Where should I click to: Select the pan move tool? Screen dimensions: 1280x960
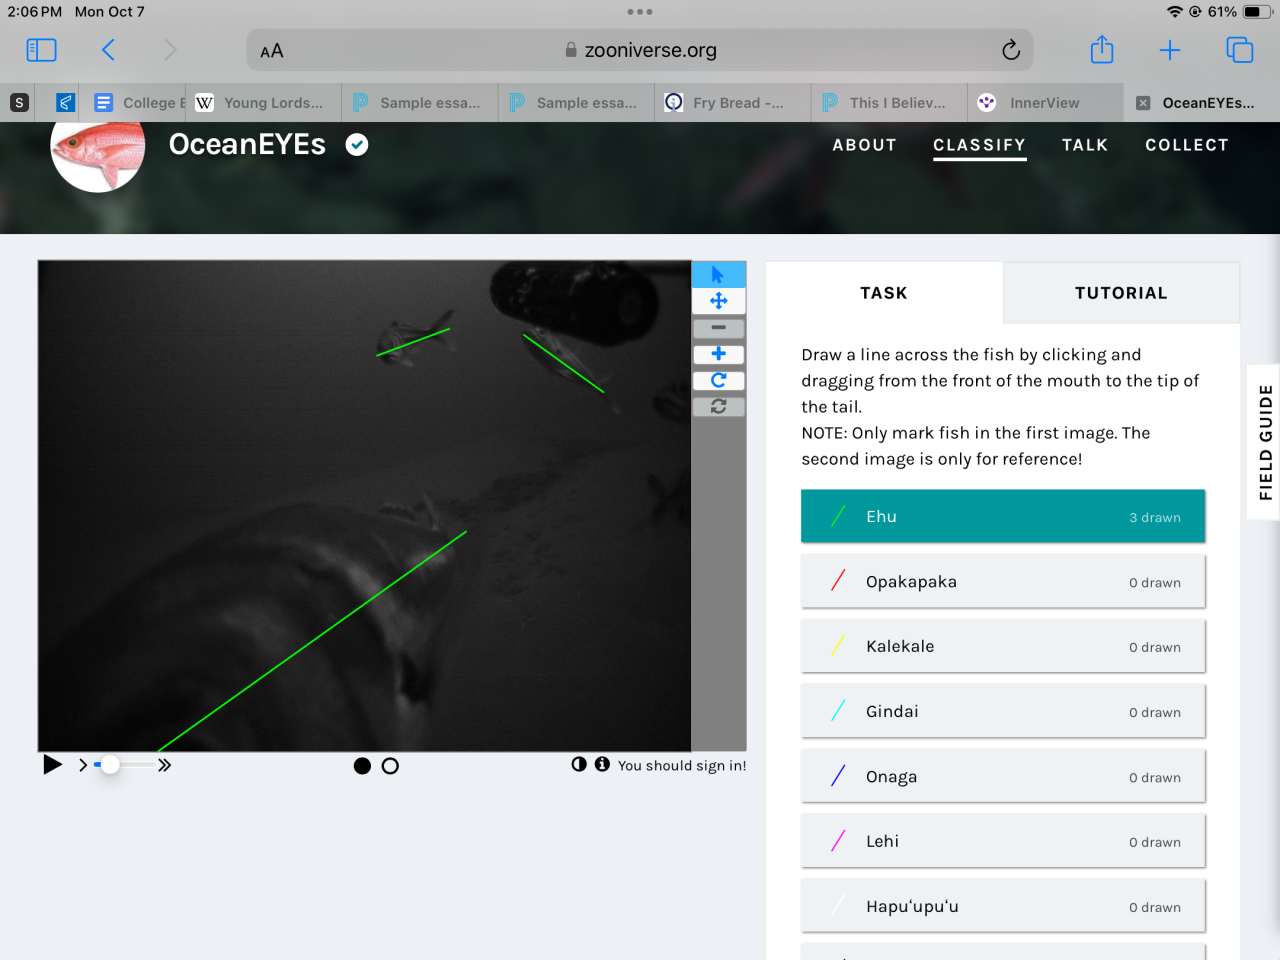[x=718, y=301]
